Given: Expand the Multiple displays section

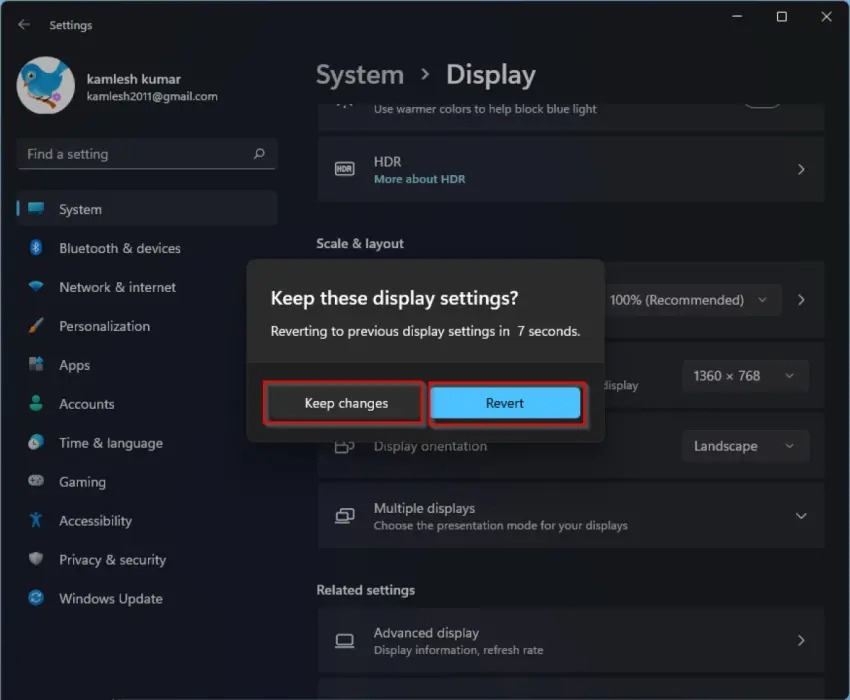Looking at the screenshot, I should coord(800,516).
